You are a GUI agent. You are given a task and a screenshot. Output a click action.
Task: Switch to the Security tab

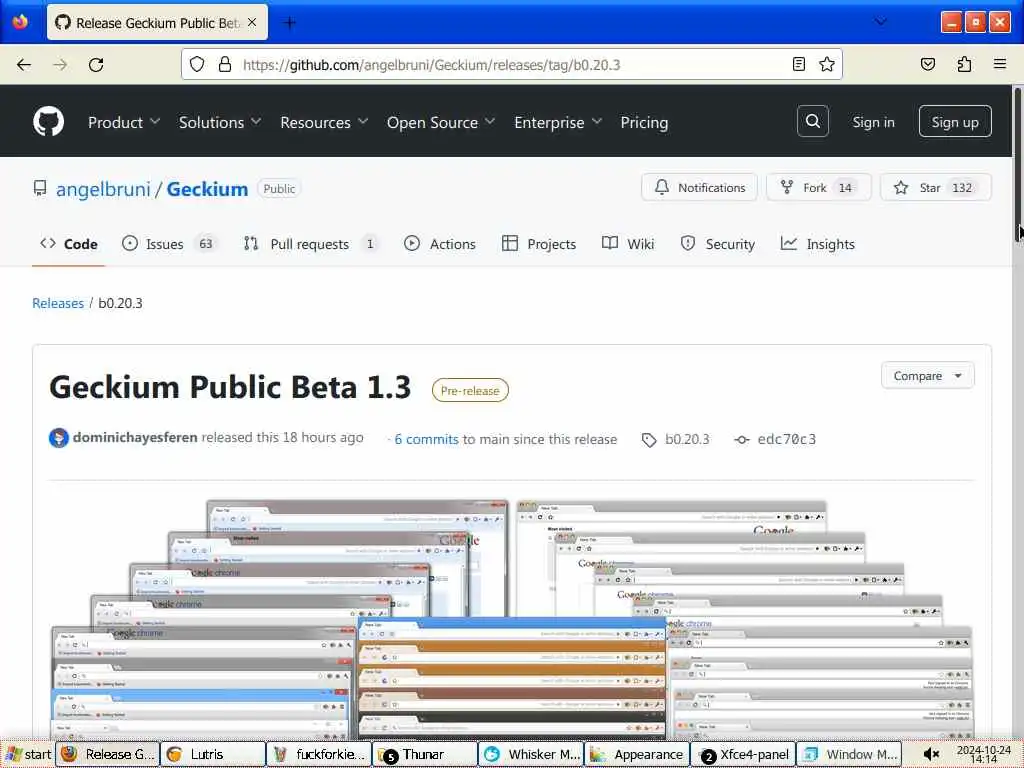pyautogui.click(x=717, y=244)
